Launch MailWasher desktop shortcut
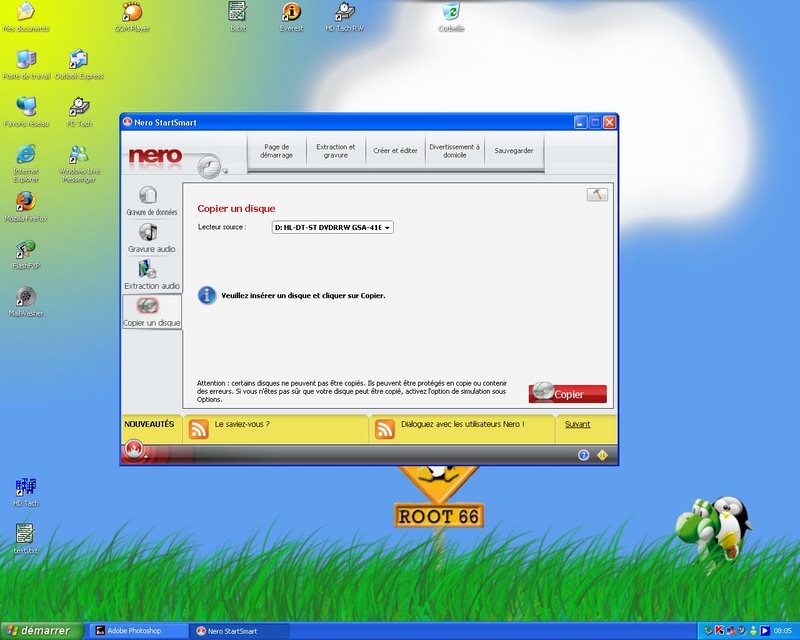The width and height of the screenshot is (800, 640). click(26, 302)
